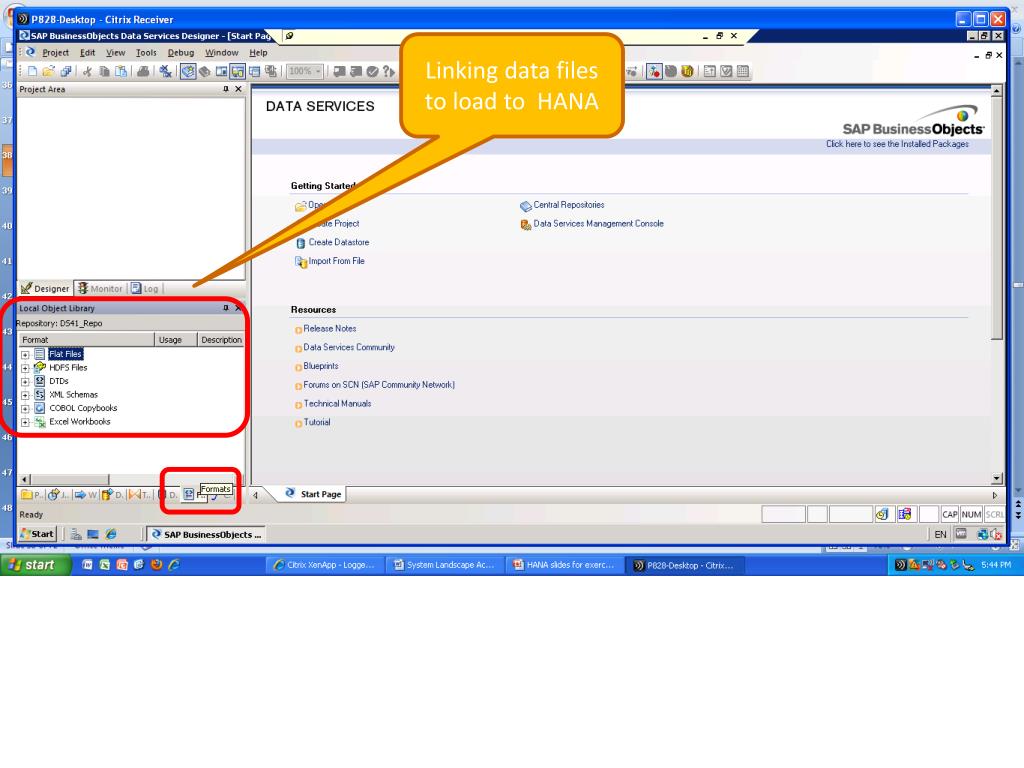Toggle the Local Object Library toolbar button
The image size is (1024, 768).
pyautogui.click(x=187, y=71)
